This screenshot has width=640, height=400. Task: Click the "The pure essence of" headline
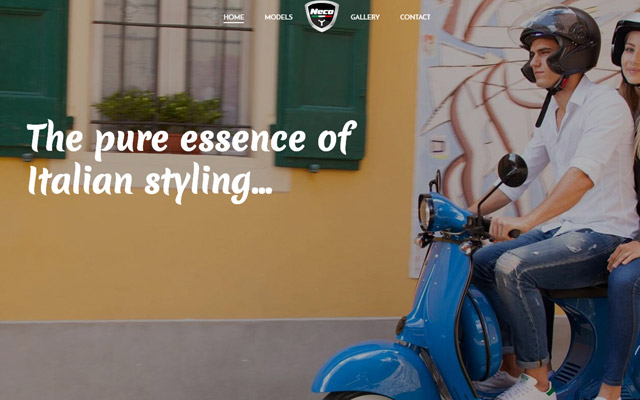(192, 139)
